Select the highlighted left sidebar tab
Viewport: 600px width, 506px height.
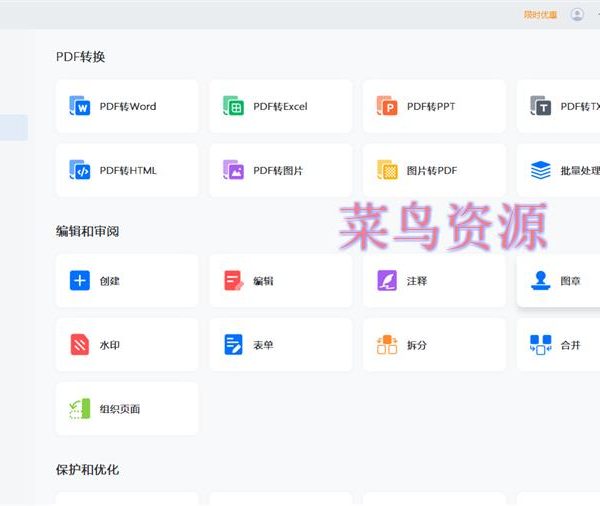[x=14, y=127]
